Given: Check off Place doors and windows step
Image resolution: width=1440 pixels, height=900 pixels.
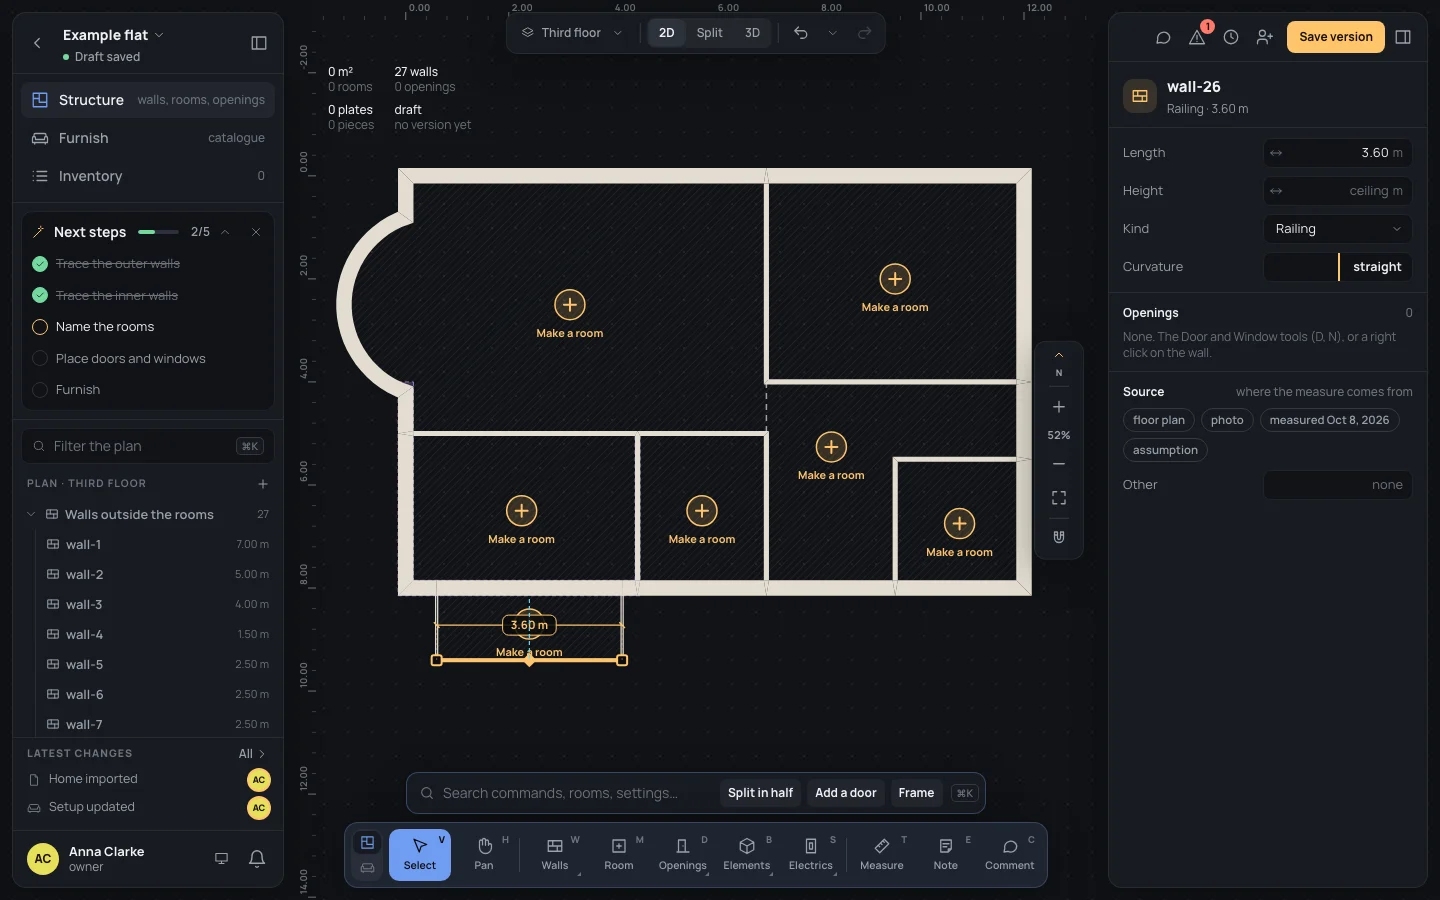Looking at the screenshot, I should coord(40,358).
